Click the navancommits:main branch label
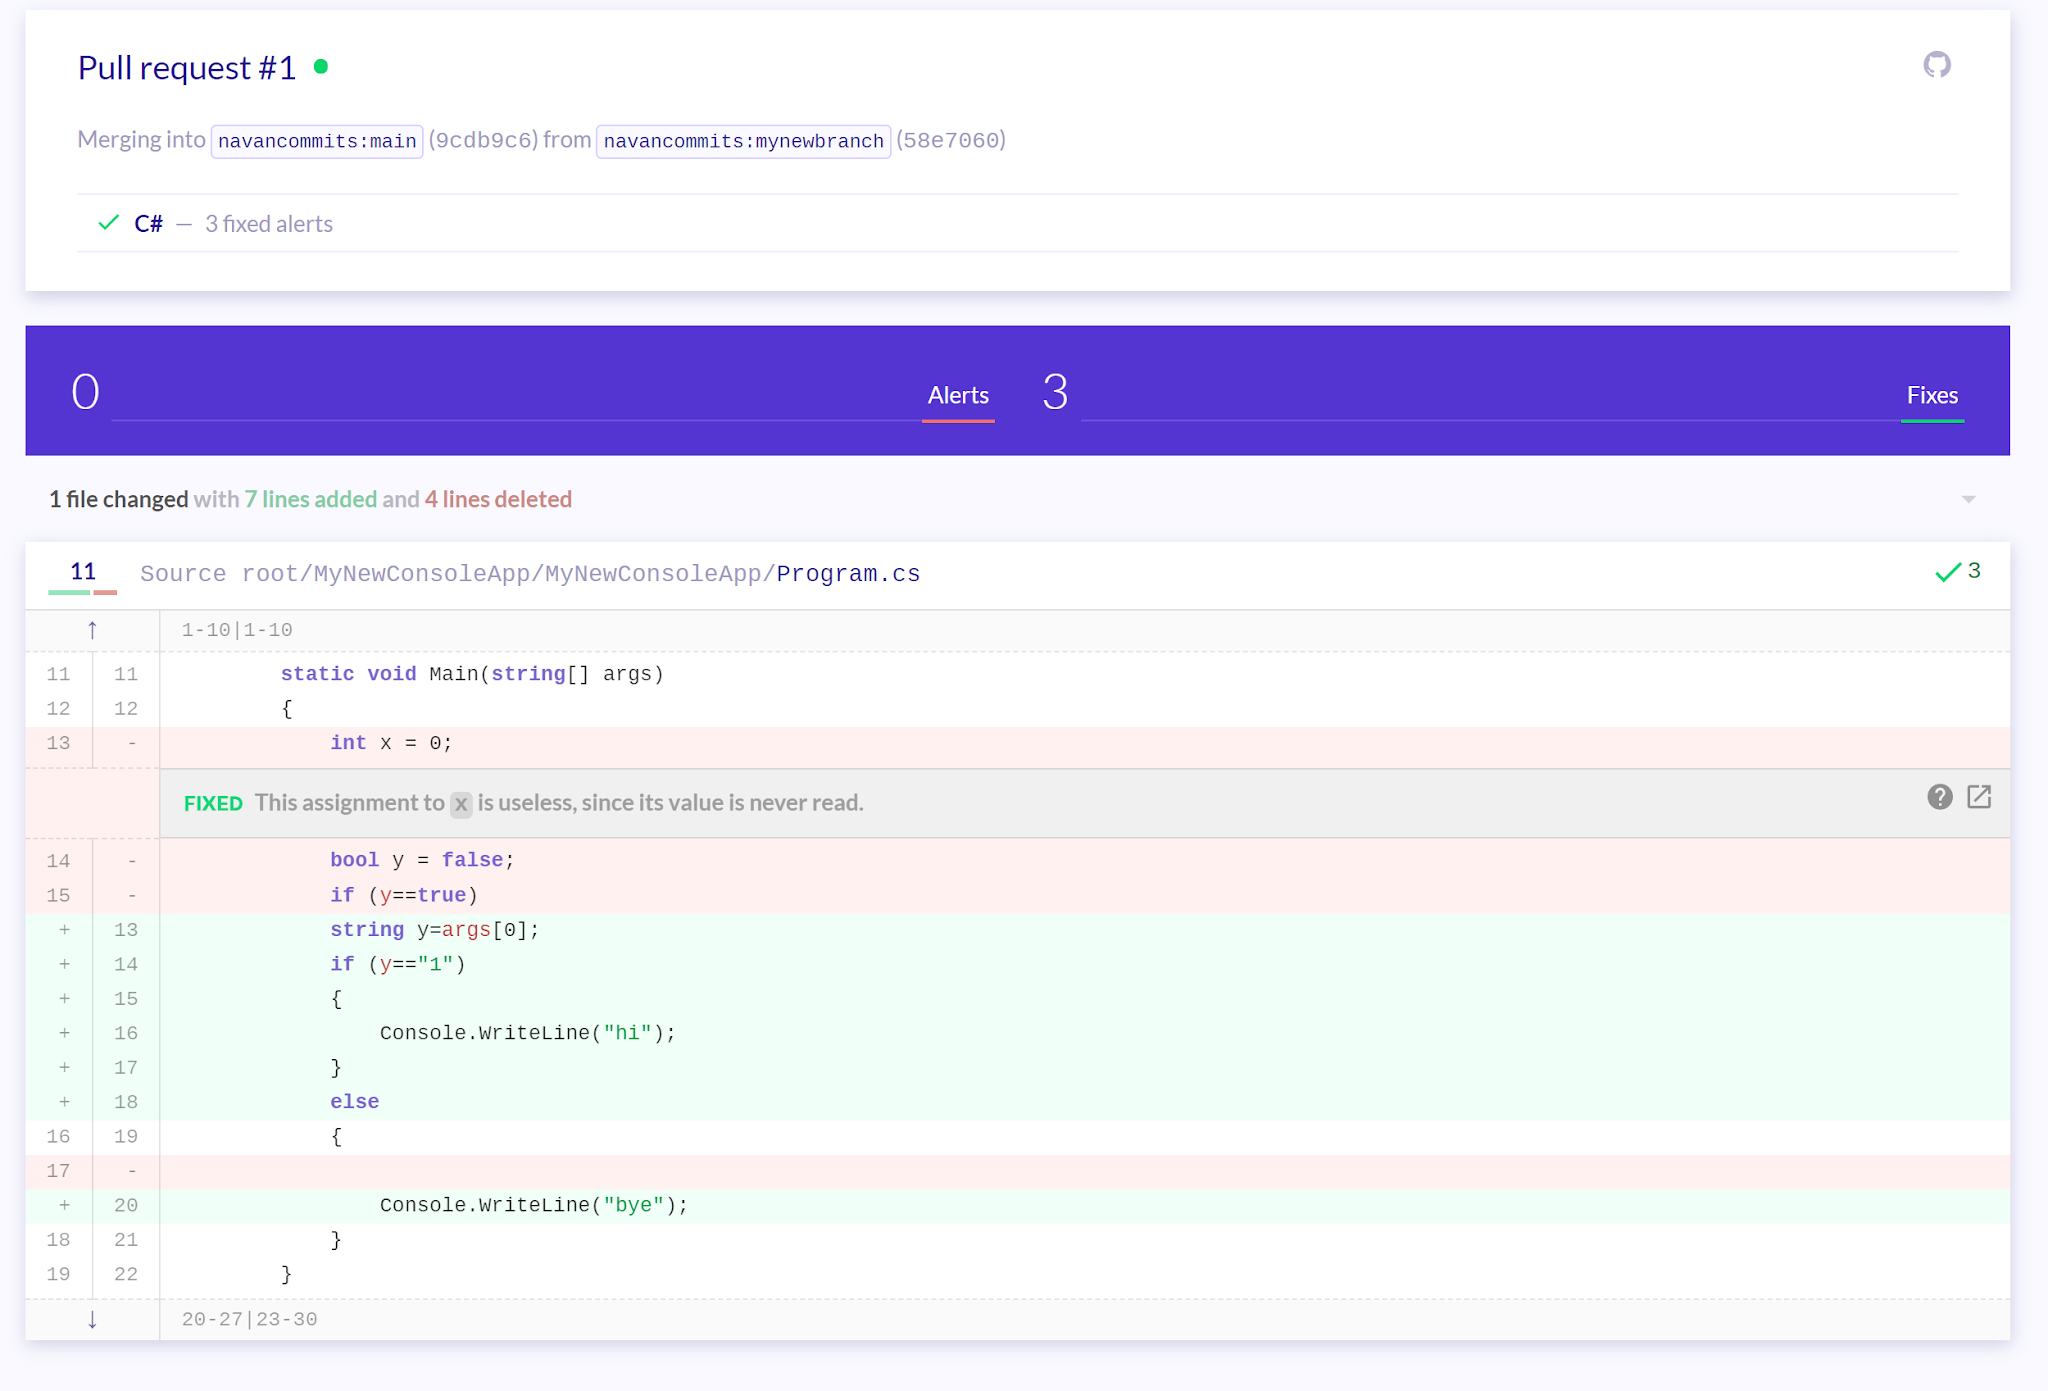The image size is (2048, 1391). click(317, 141)
